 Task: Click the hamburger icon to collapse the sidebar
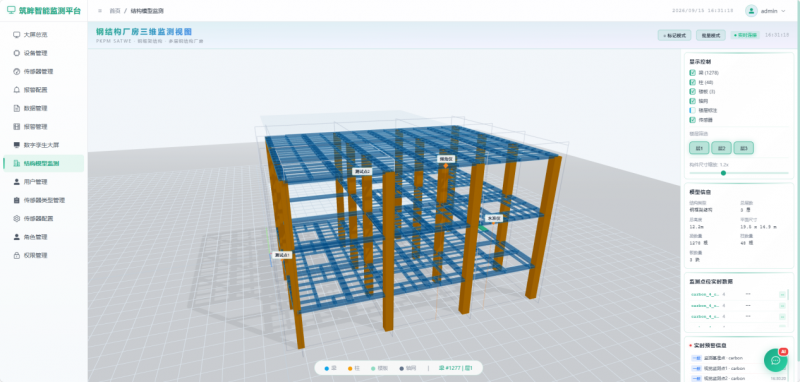99,11
